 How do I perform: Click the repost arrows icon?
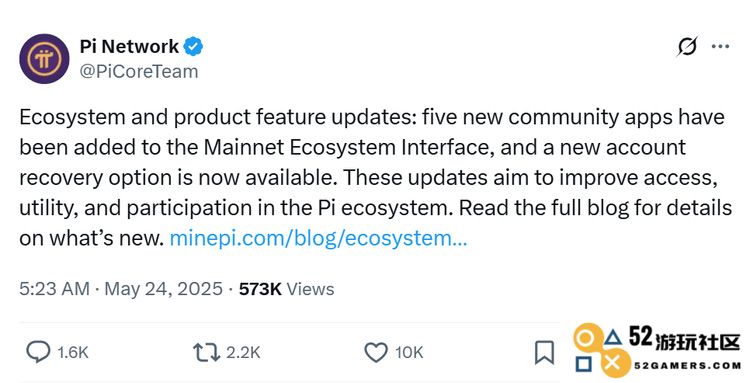(x=206, y=352)
